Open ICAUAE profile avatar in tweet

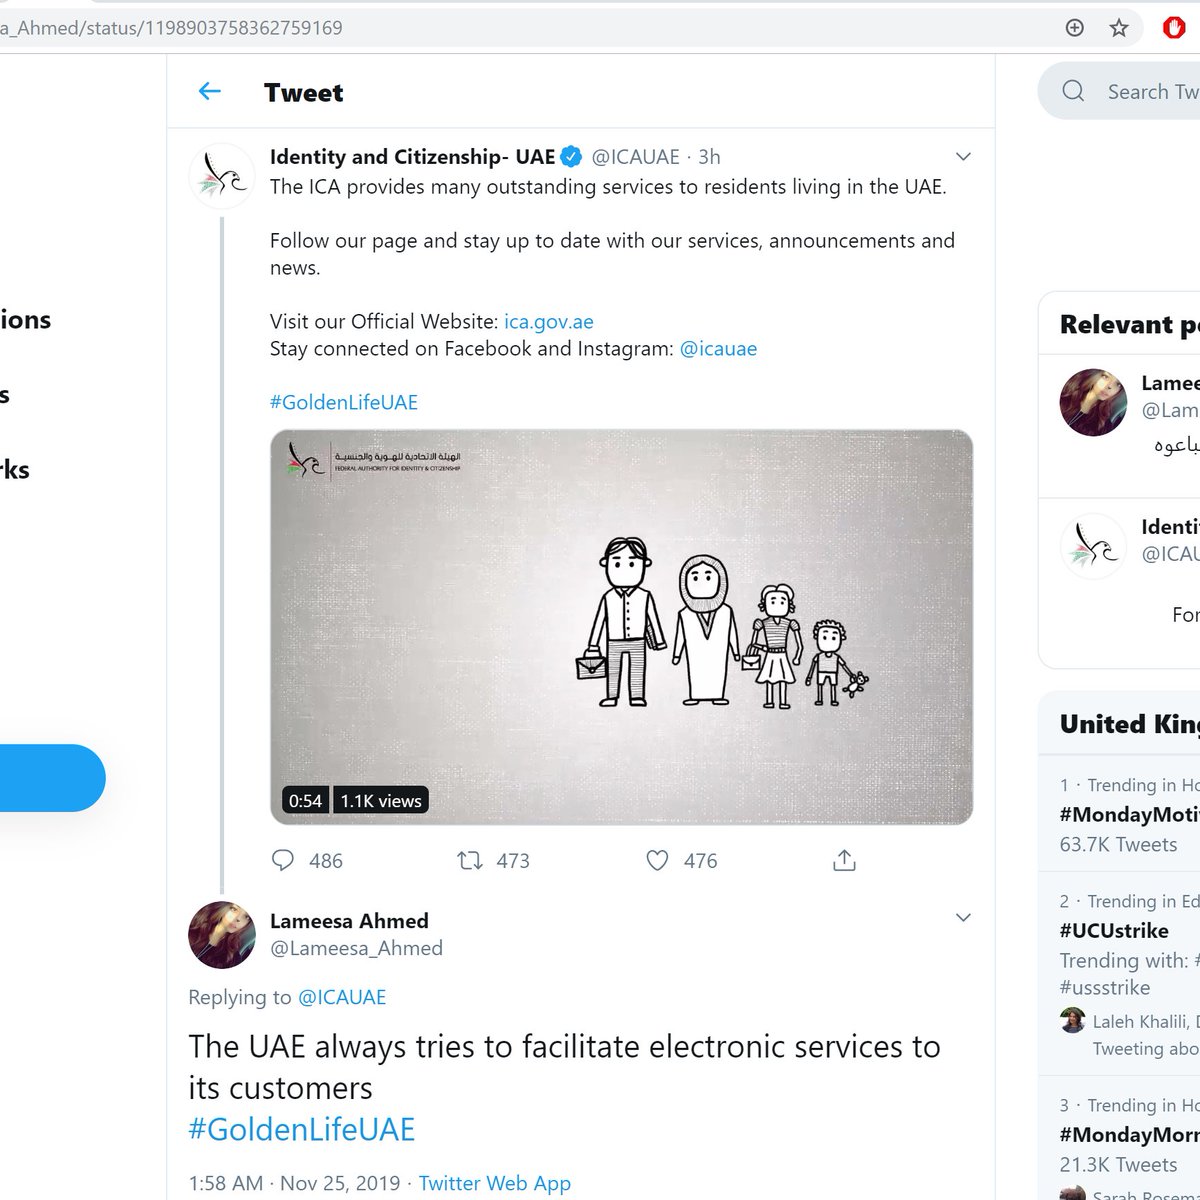coord(222,176)
